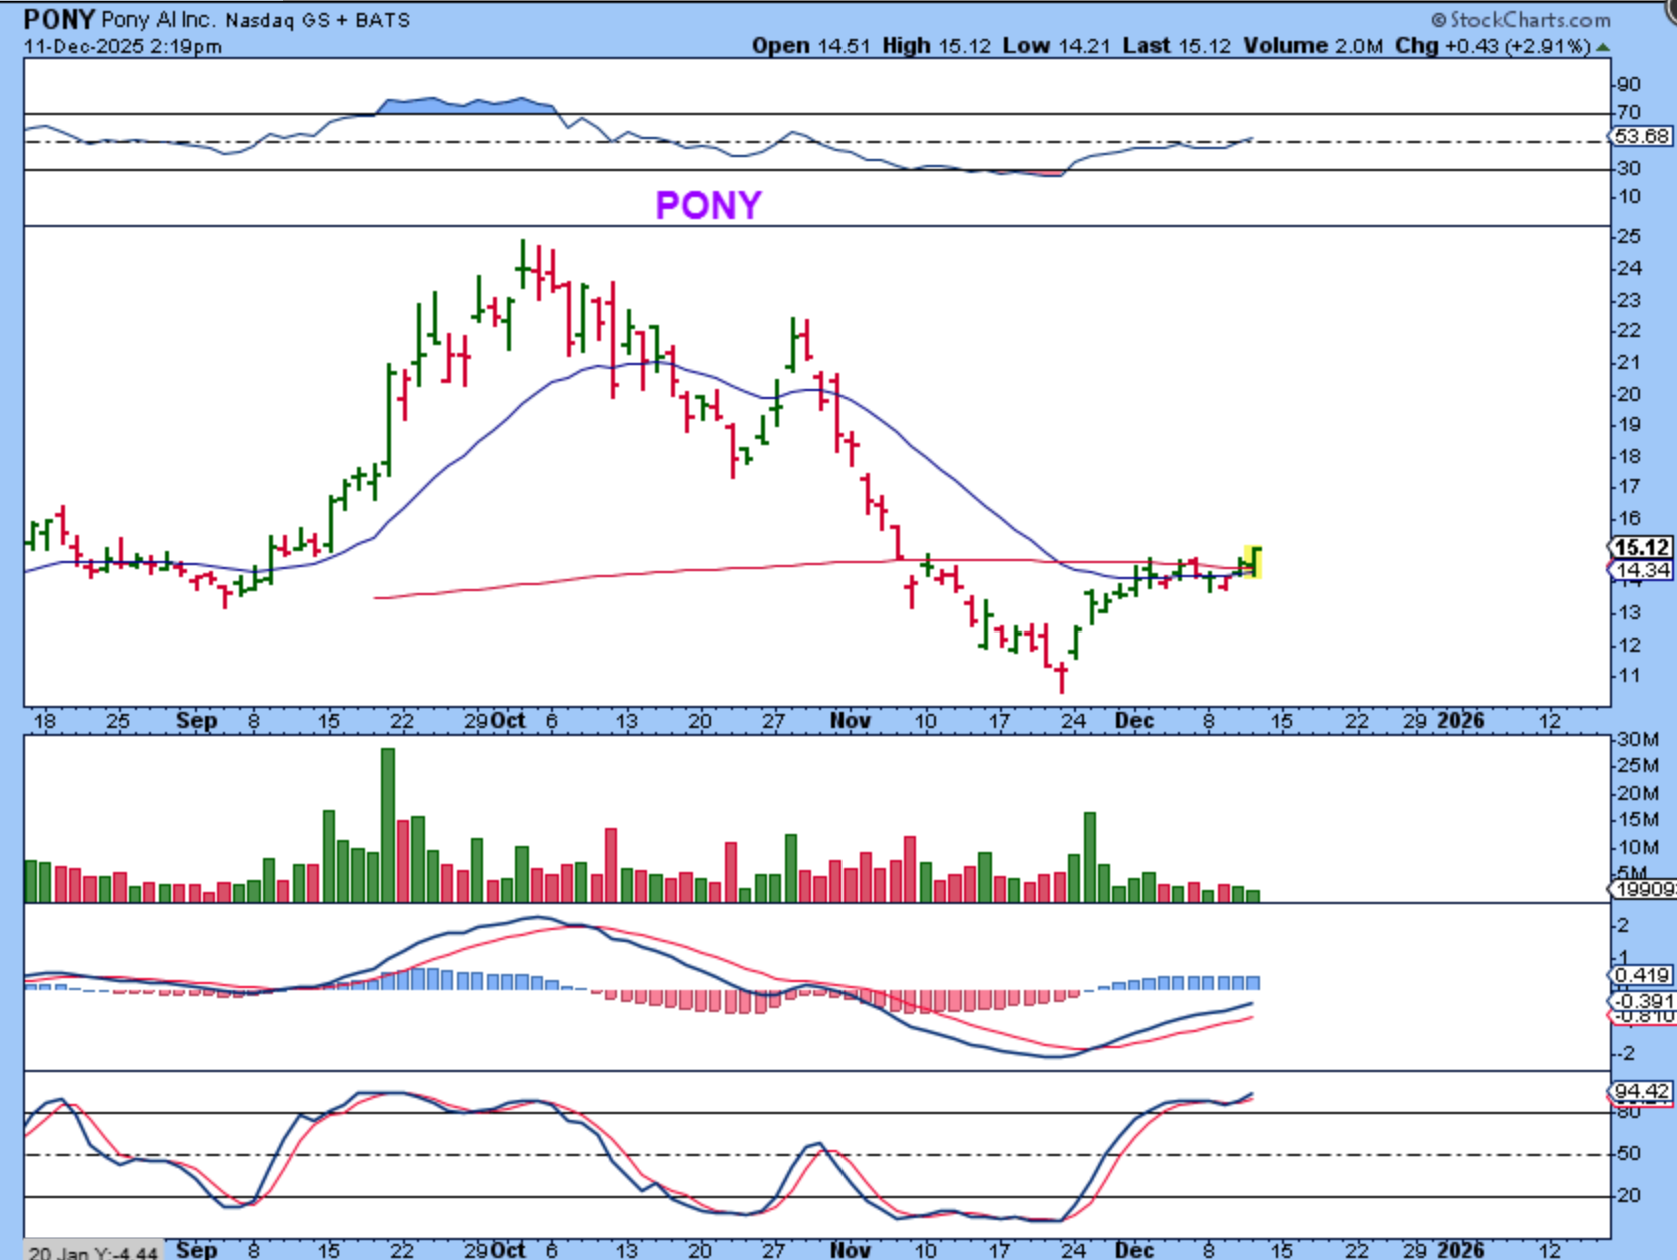The width and height of the screenshot is (1677, 1260).
Task: Click the 11 label on the price axis
Action: [x=1629, y=676]
